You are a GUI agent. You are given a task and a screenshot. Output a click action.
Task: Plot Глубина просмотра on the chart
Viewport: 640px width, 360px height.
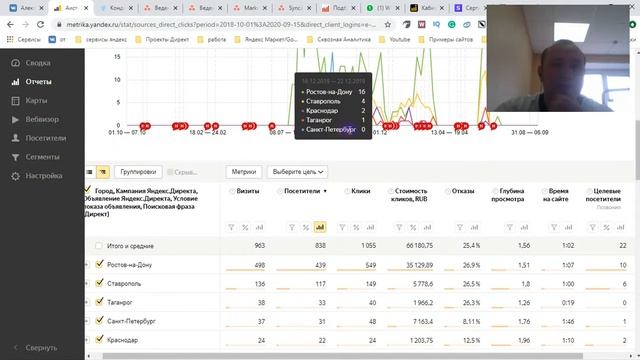click(524, 227)
